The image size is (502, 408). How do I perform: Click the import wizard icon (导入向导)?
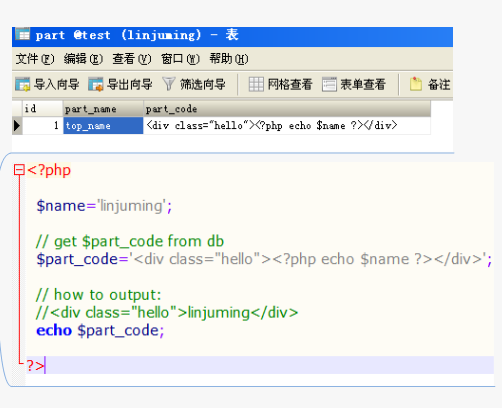[x=22, y=84]
